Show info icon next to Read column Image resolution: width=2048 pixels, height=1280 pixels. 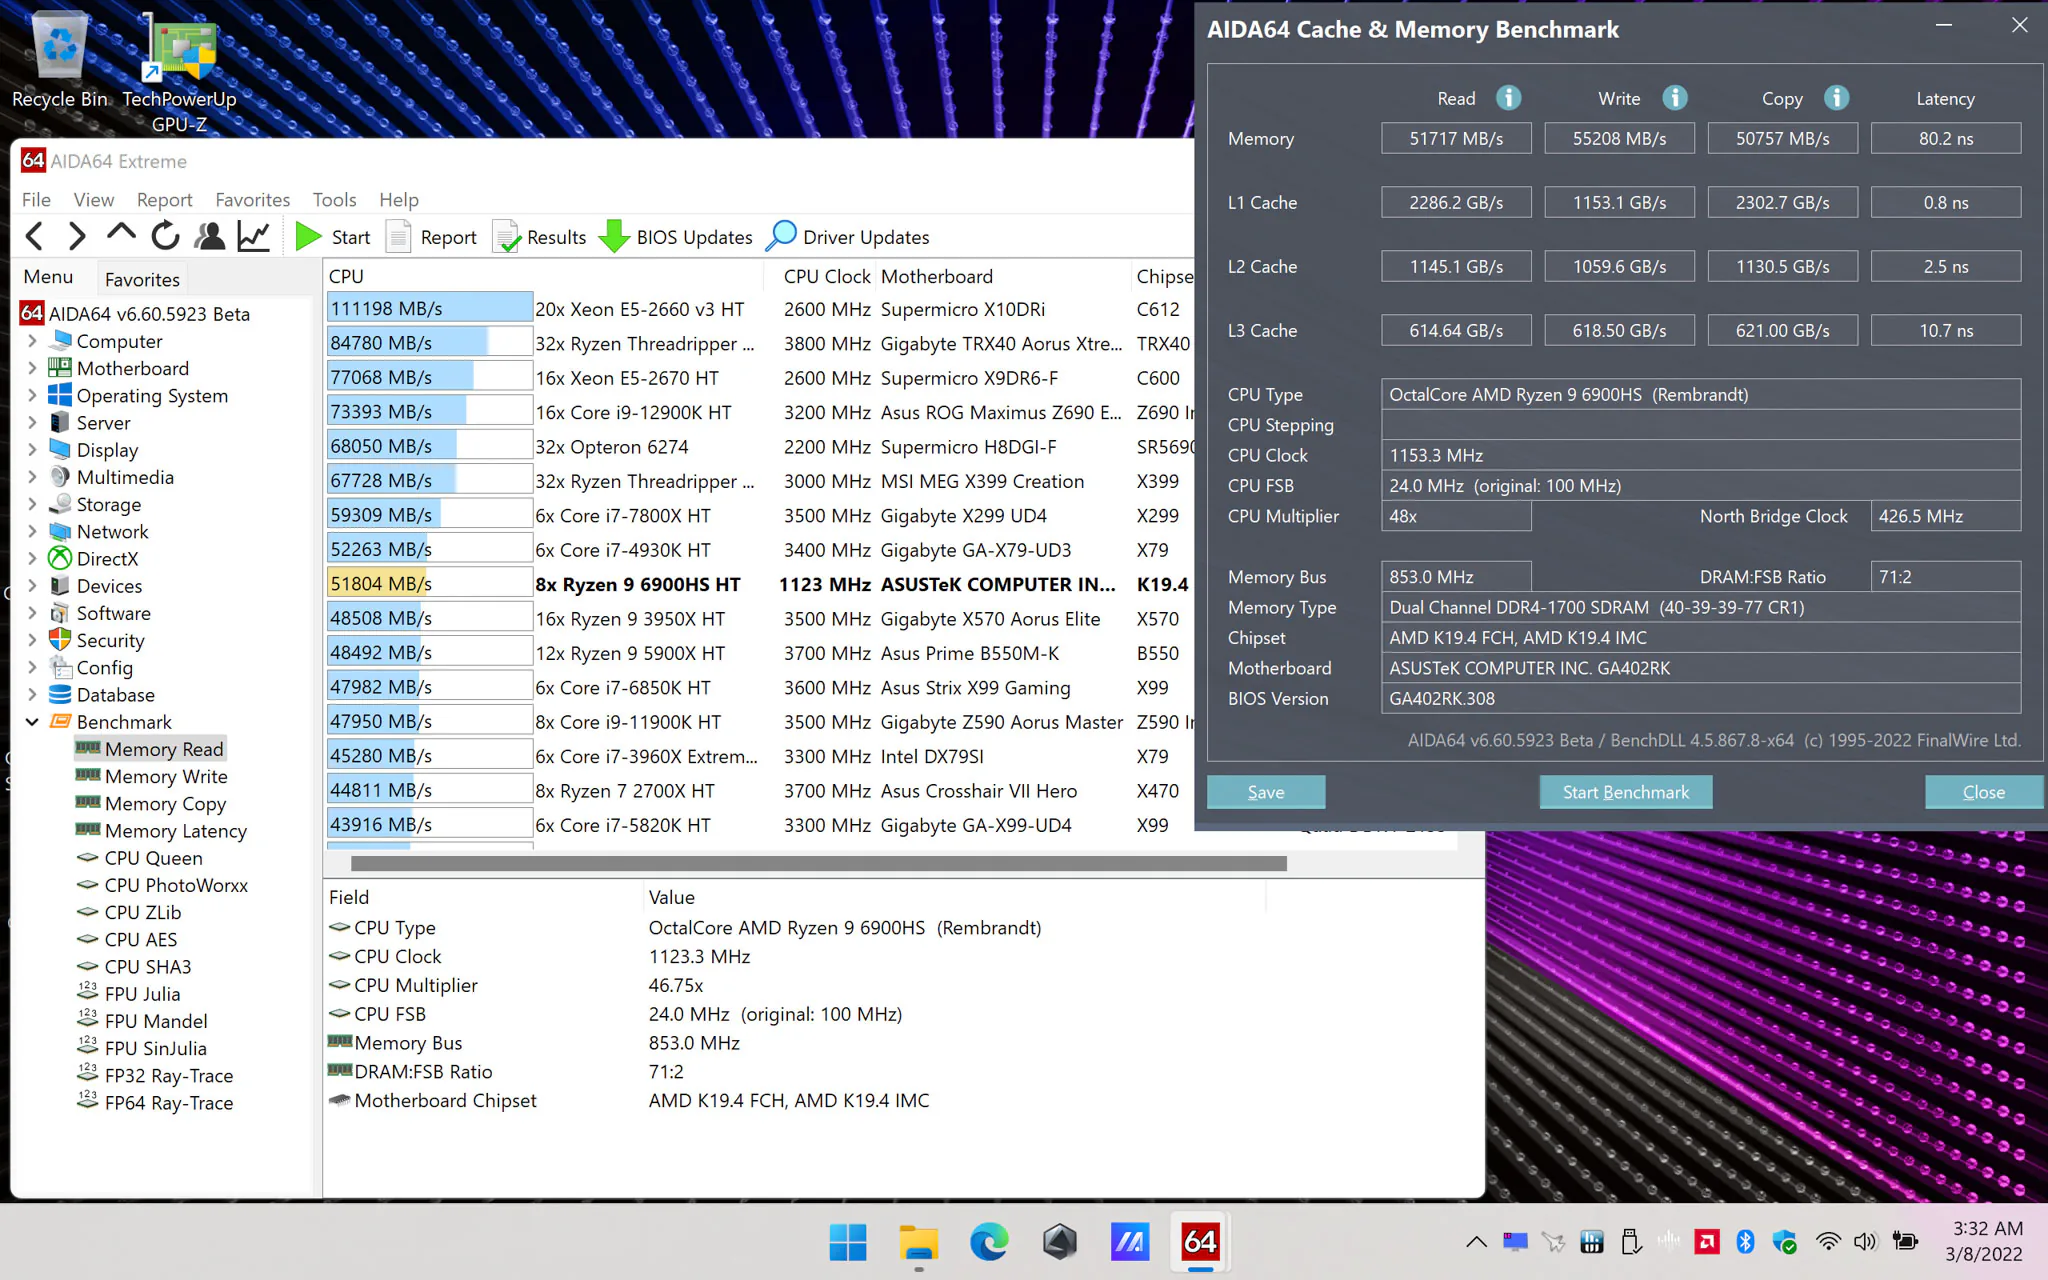coord(1508,98)
